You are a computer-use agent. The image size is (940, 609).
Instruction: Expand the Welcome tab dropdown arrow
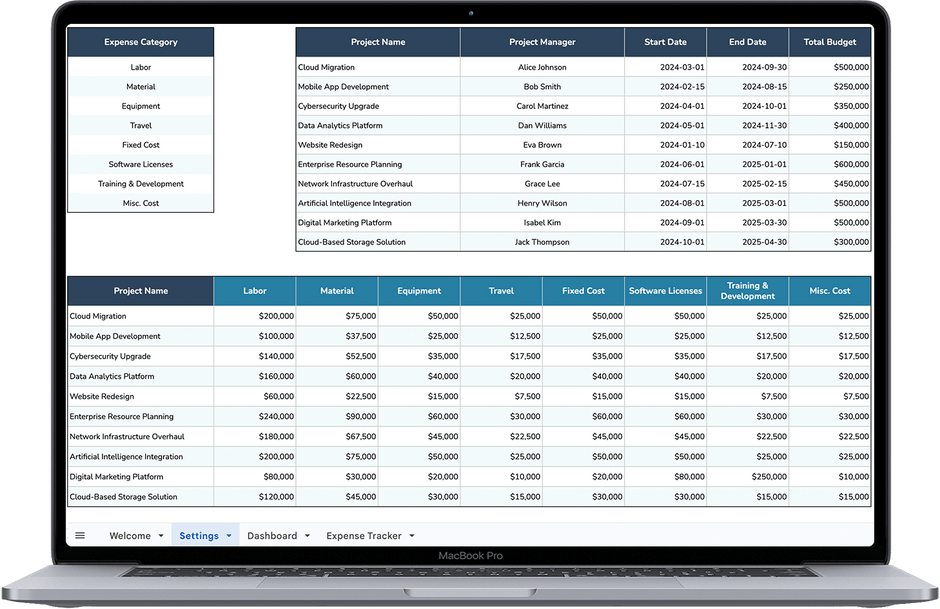[161, 535]
